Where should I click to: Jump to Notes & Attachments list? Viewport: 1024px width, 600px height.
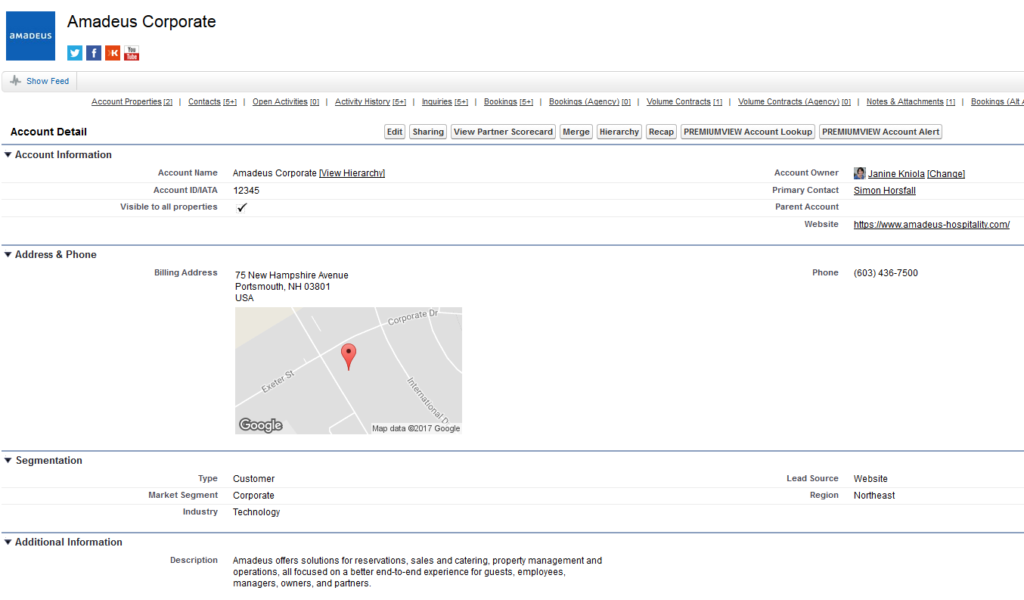click(x=910, y=102)
